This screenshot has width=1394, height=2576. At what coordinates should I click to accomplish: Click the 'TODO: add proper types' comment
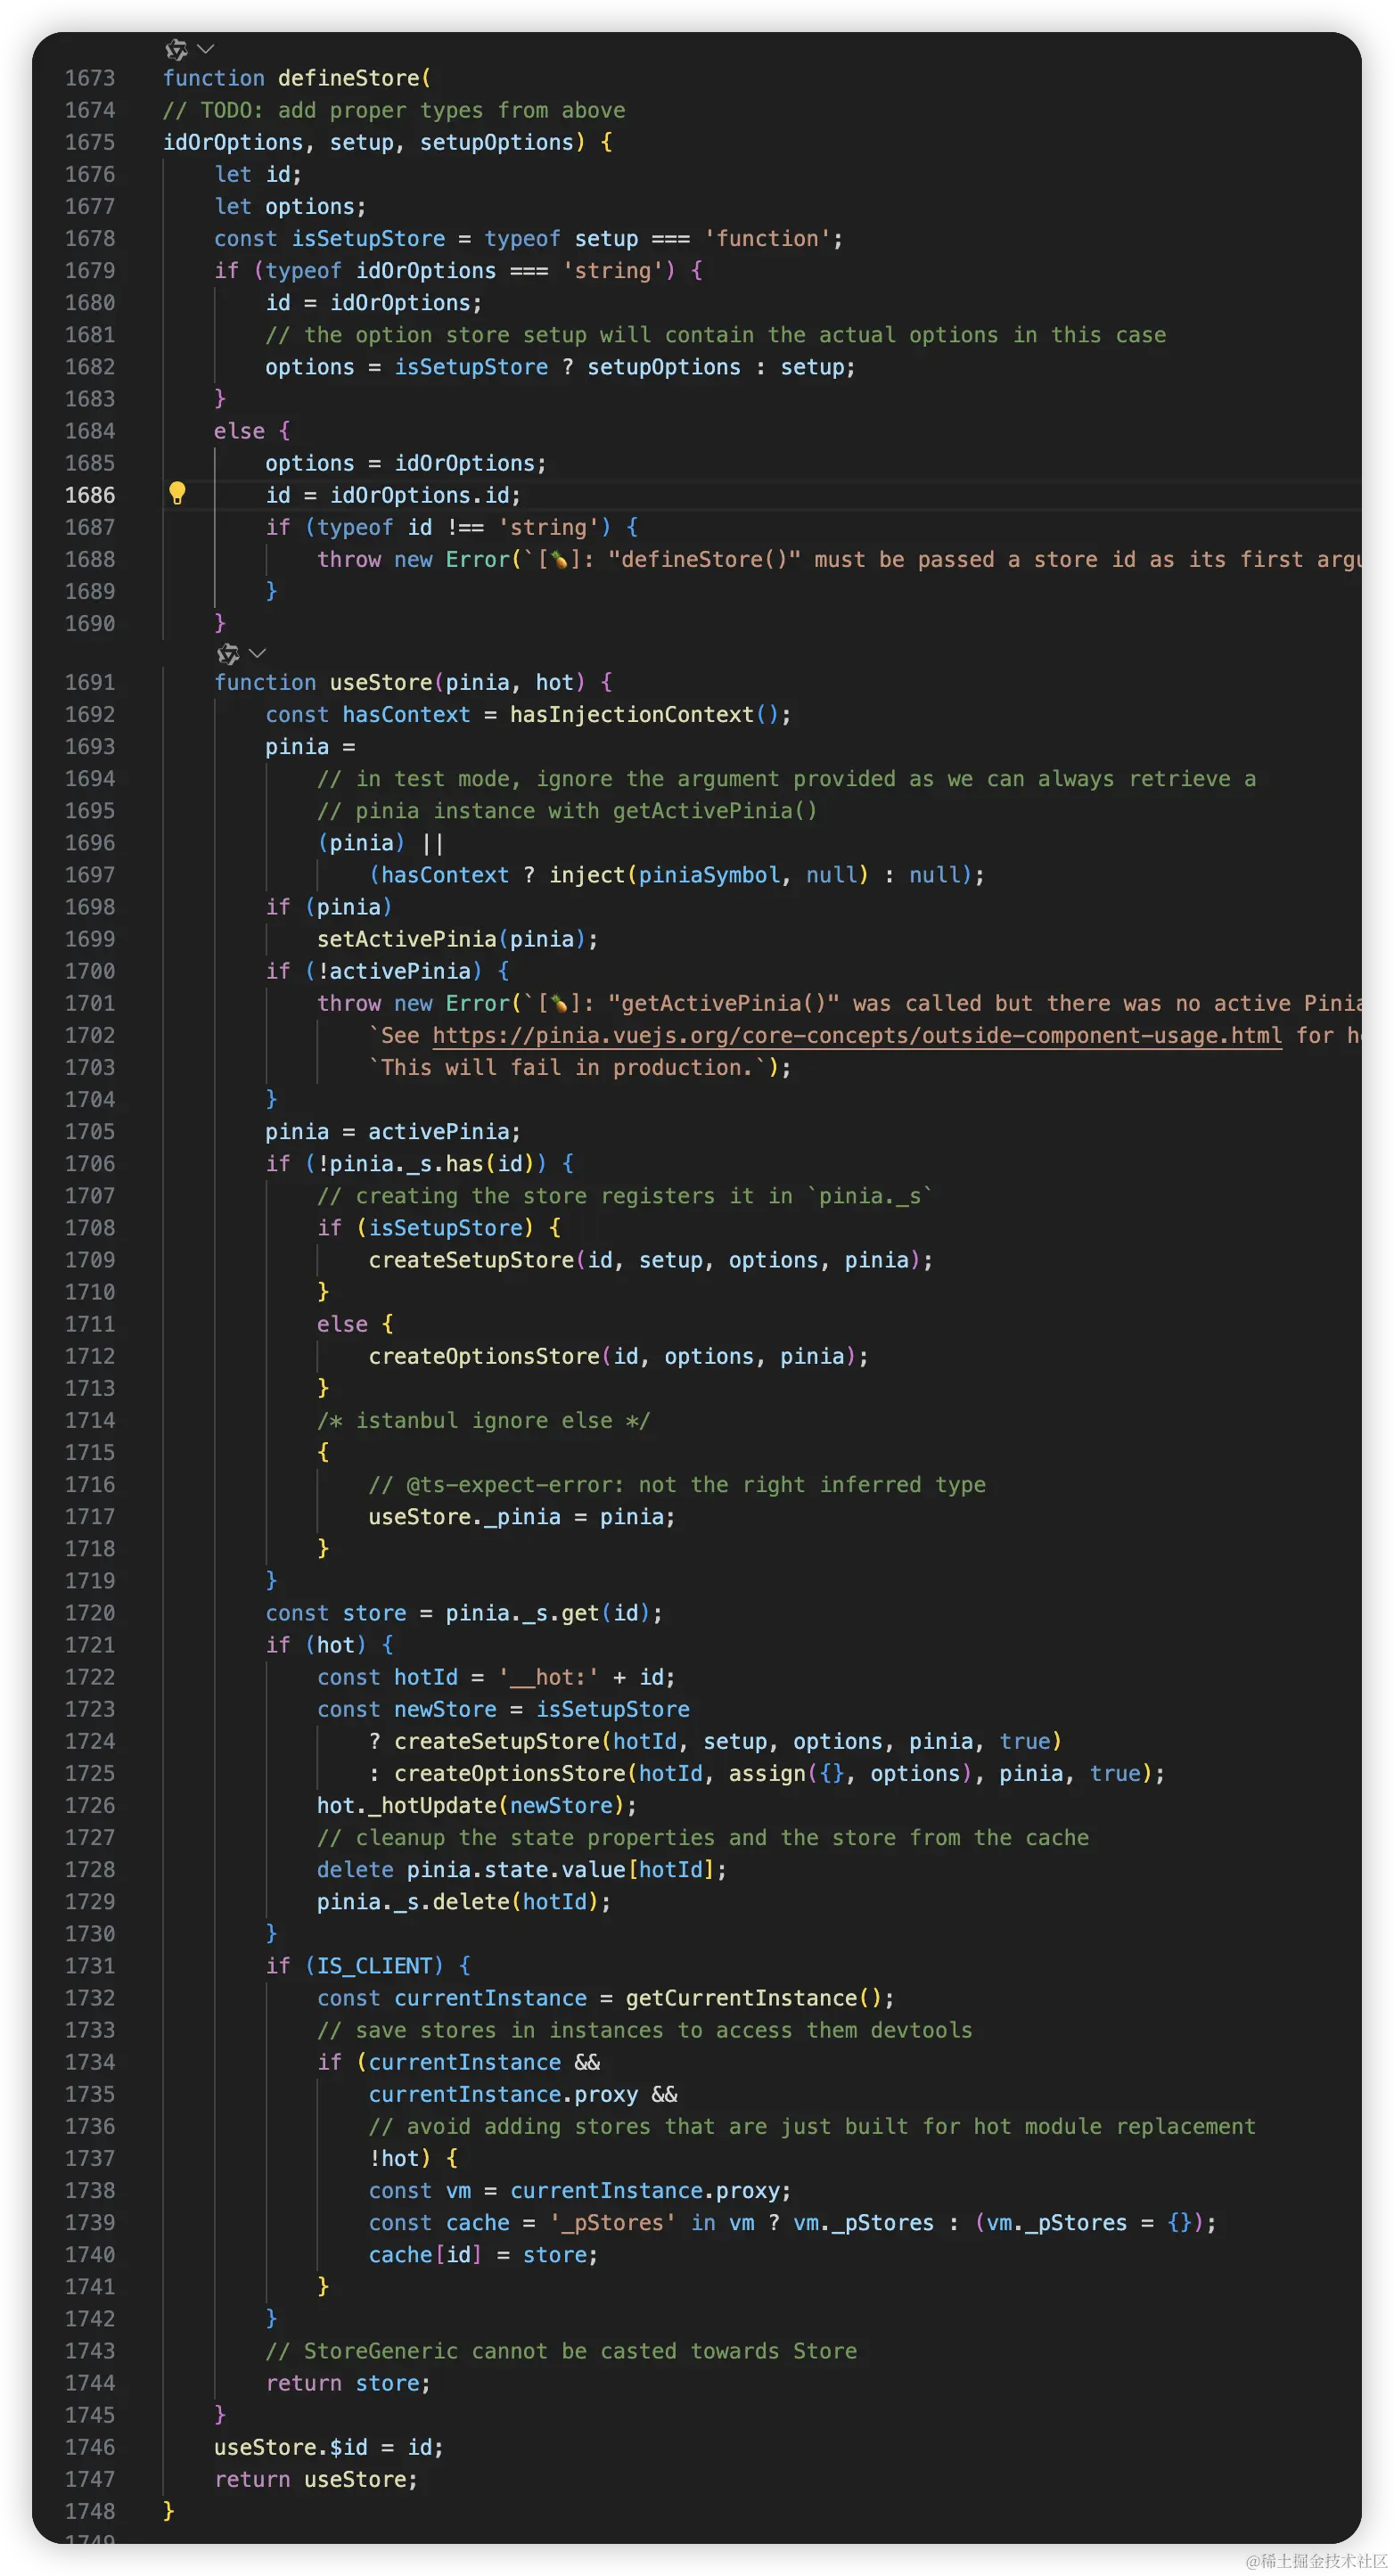click(394, 110)
